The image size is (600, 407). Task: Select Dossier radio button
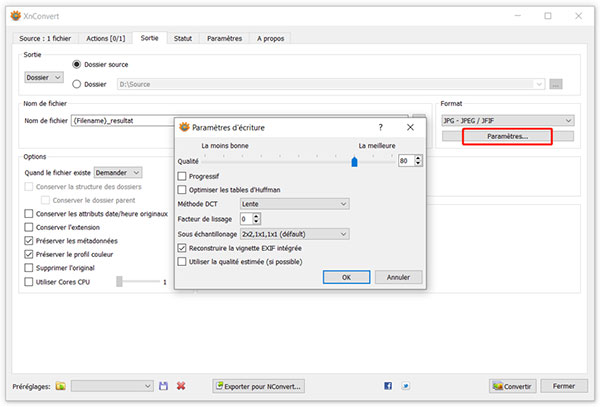click(77, 84)
